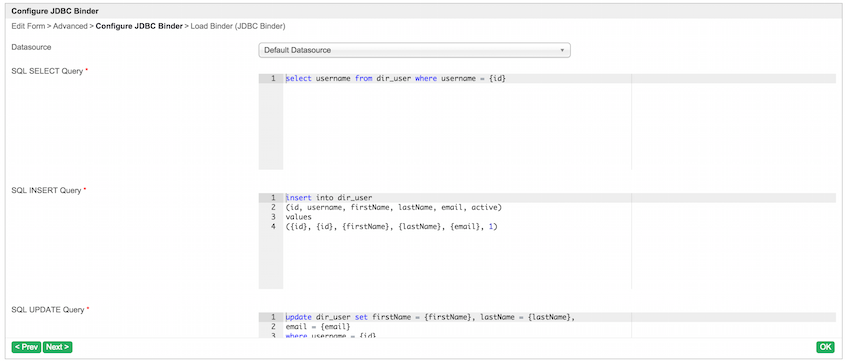Viewport: 845px width, 361px height.
Task: Click the 'SQL INSERT Query' label
Action: [46, 191]
